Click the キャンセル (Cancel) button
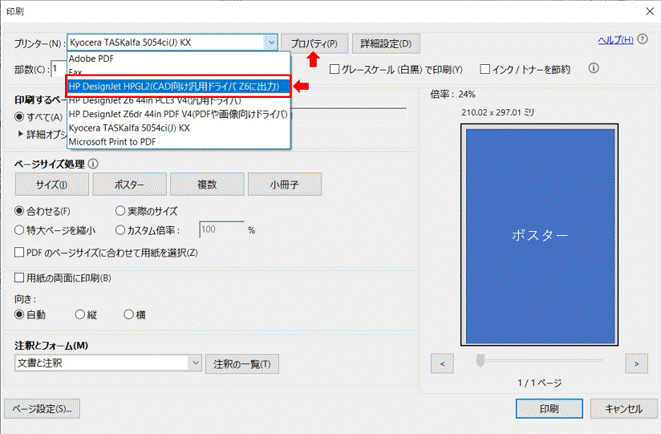The height and width of the screenshot is (434, 661). coord(623,409)
